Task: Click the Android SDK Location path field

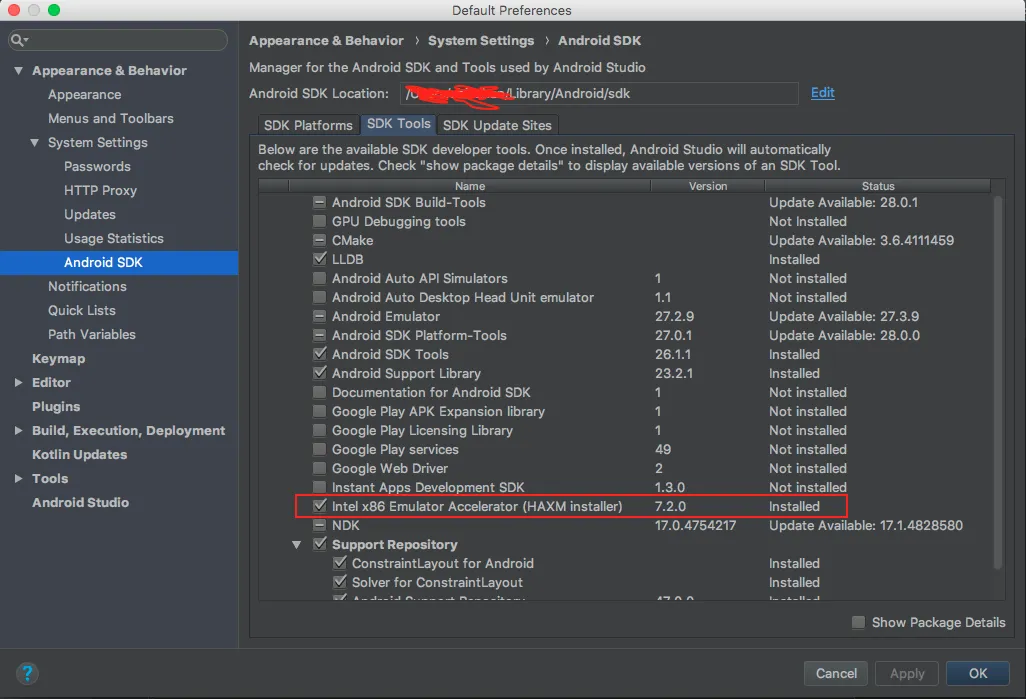Action: click(599, 94)
